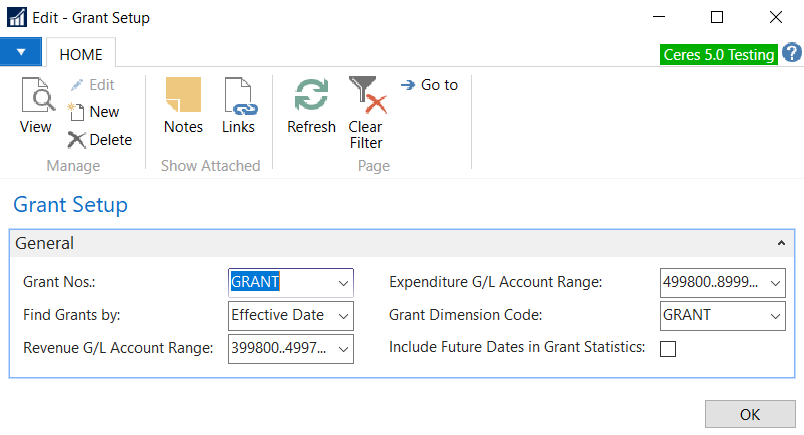Enable Include Future Dates in Grant Statistics
804x435 pixels.
(668, 348)
